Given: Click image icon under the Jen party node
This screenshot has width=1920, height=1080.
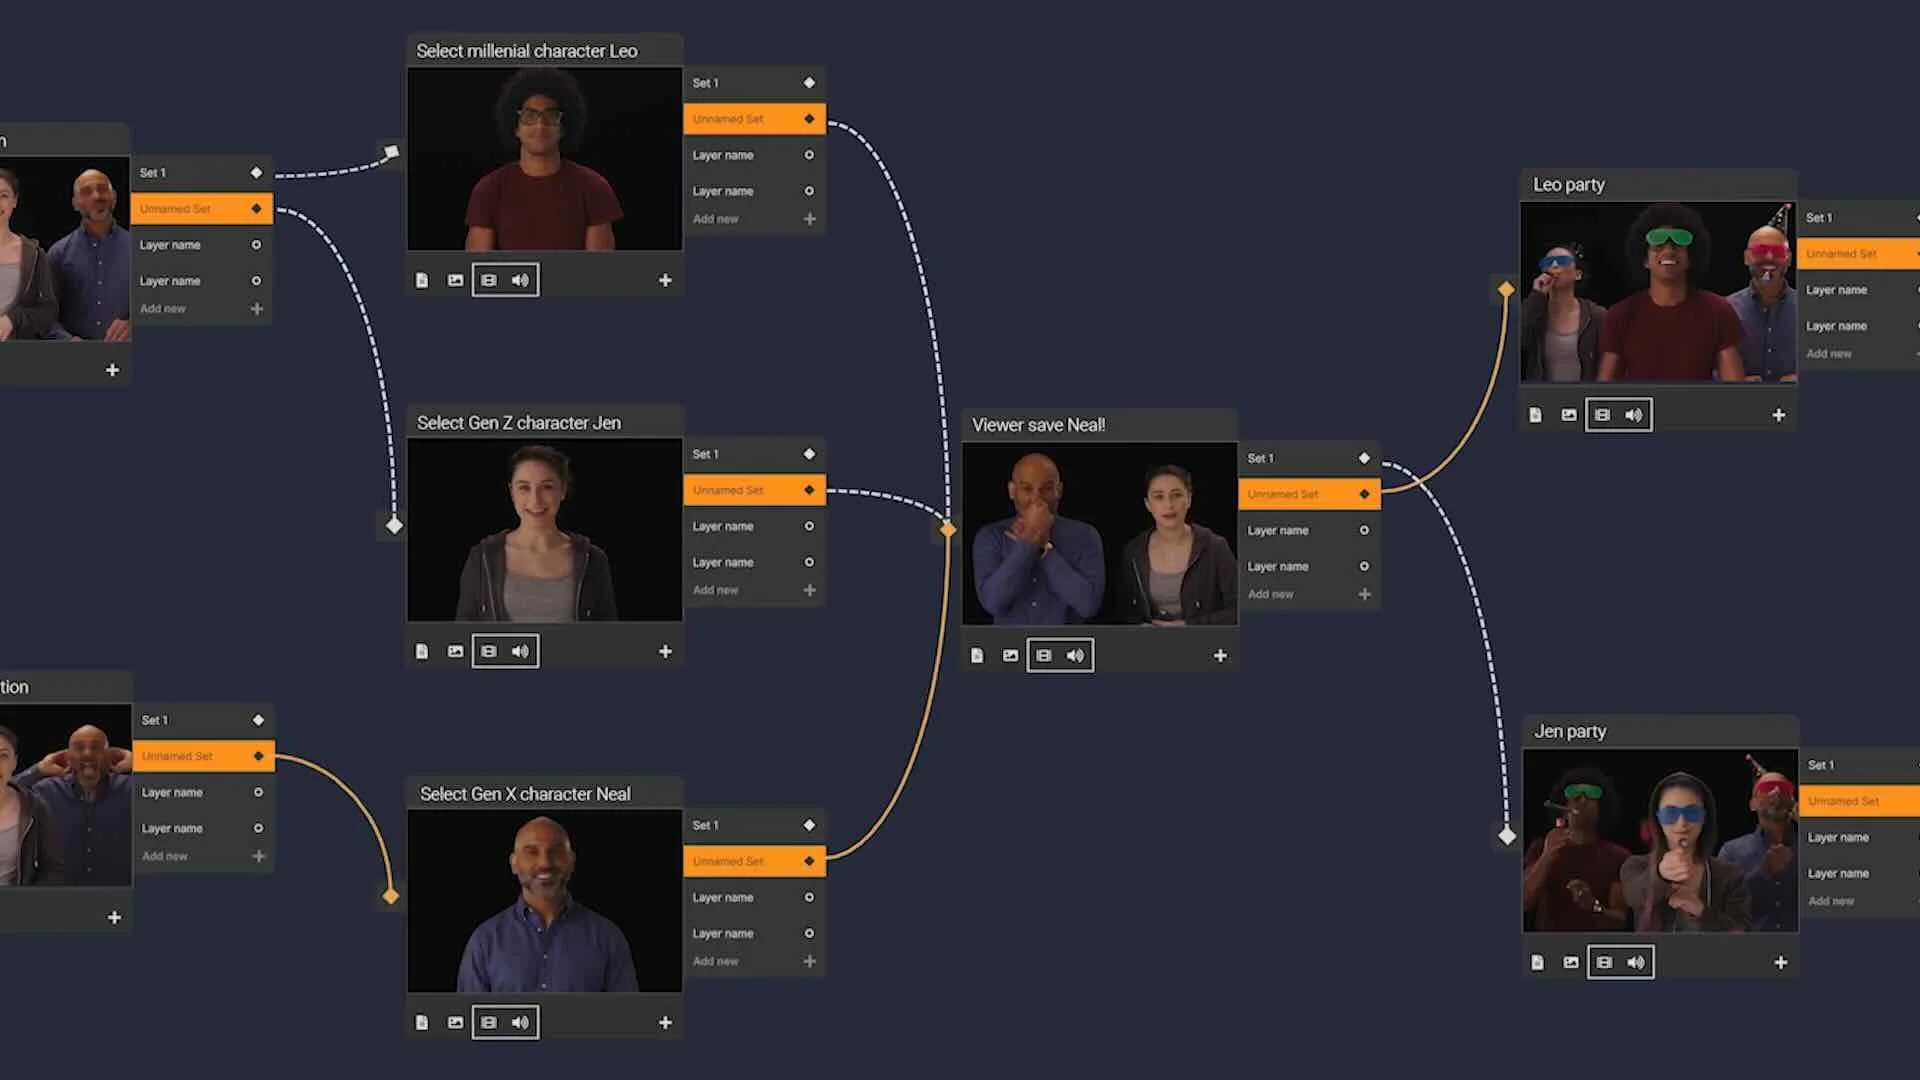Looking at the screenshot, I should [x=1571, y=962].
